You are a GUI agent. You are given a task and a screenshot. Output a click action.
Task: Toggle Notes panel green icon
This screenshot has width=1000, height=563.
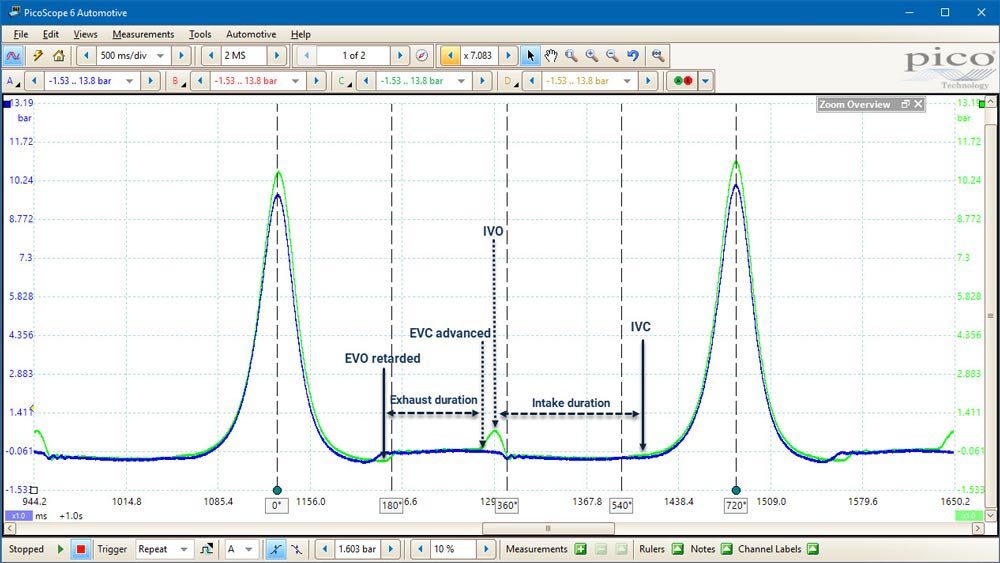pos(726,549)
